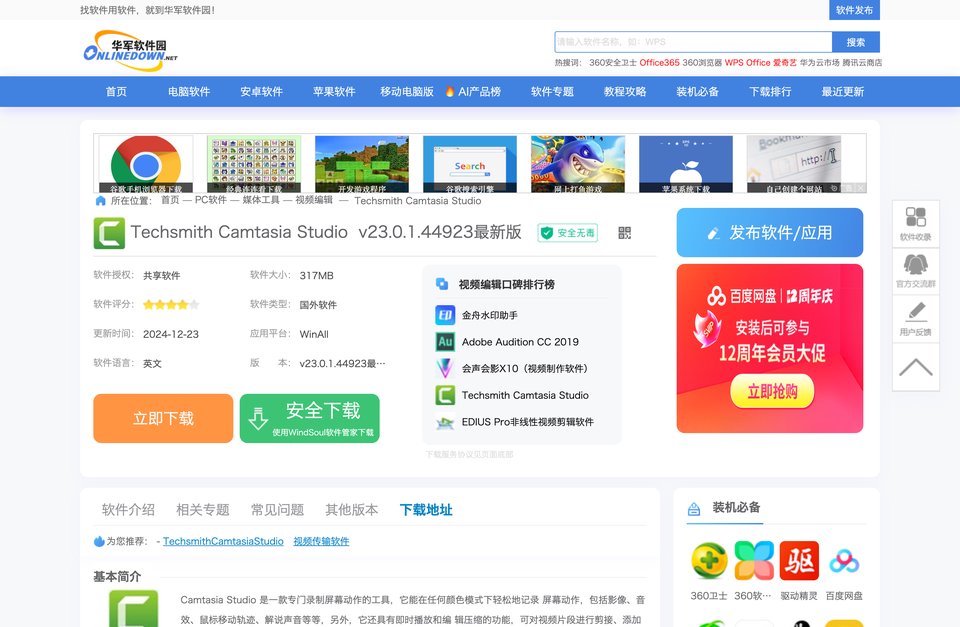
Task: Click the orange 立即下载 button
Action: pos(163,418)
